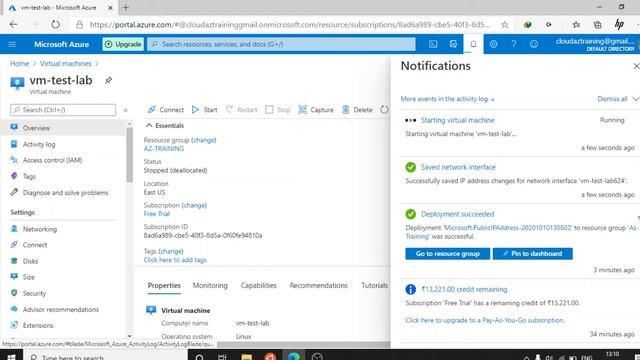
Task: Click the Tags change link
Action: tap(171, 251)
